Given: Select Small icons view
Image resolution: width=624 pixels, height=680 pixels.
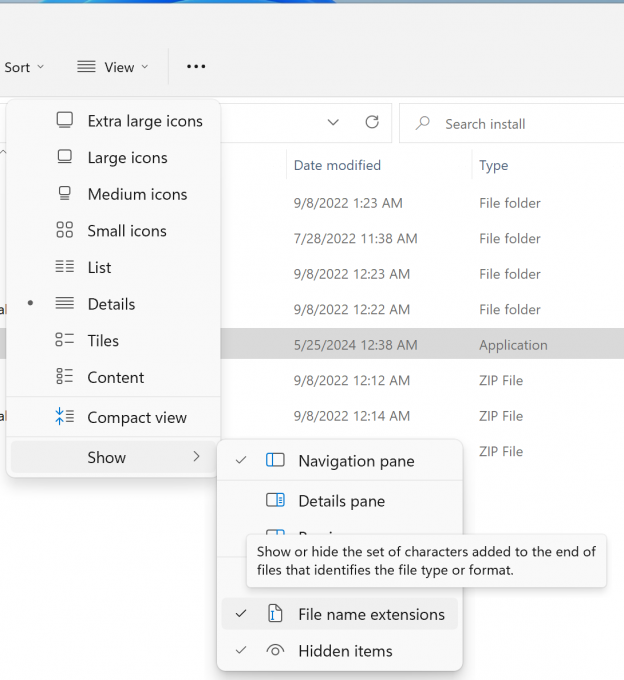Looking at the screenshot, I should tap(113, 231).
